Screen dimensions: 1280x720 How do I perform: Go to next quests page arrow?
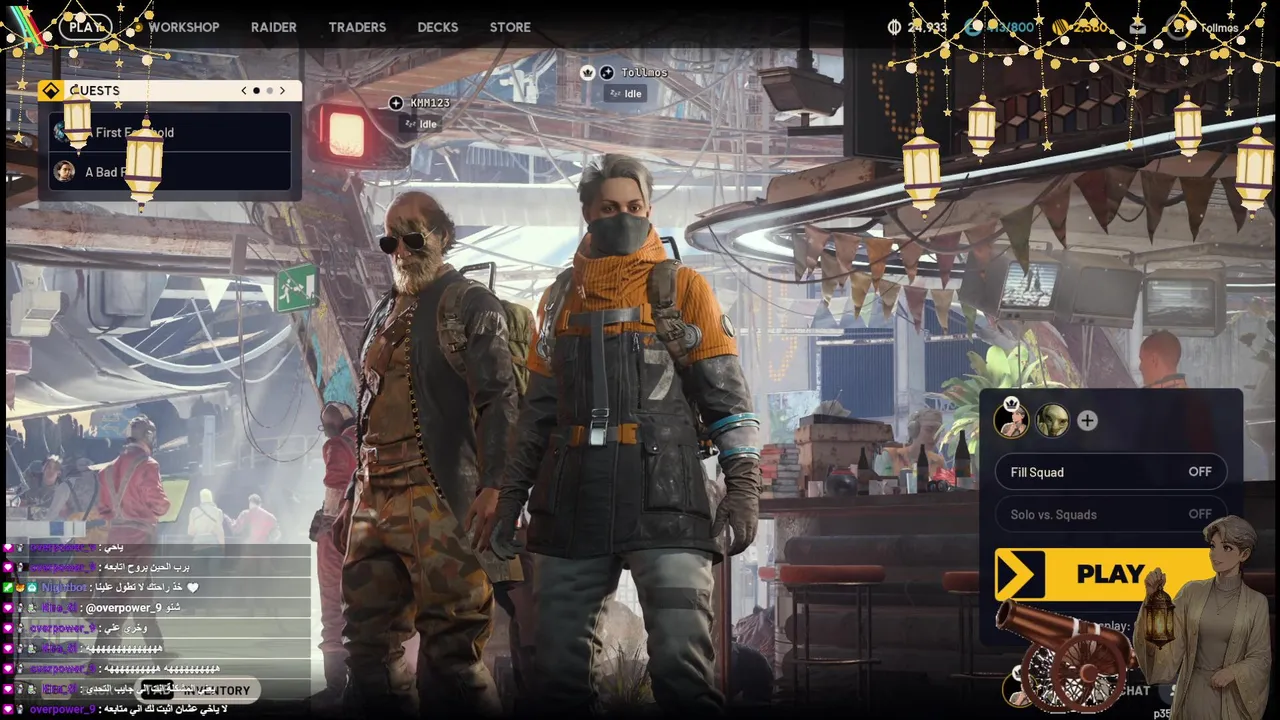coord(282,90)
